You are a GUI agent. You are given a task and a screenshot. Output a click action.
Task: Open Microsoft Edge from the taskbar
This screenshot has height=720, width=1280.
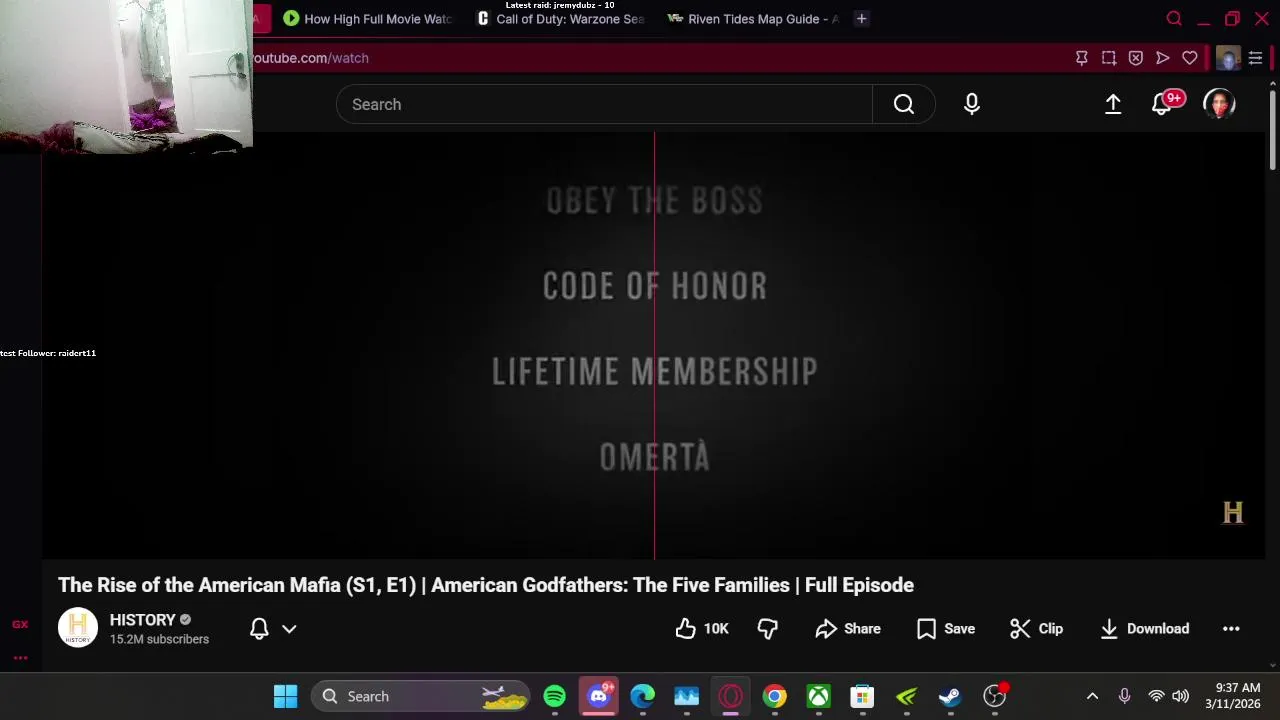[x=643, y=696]
